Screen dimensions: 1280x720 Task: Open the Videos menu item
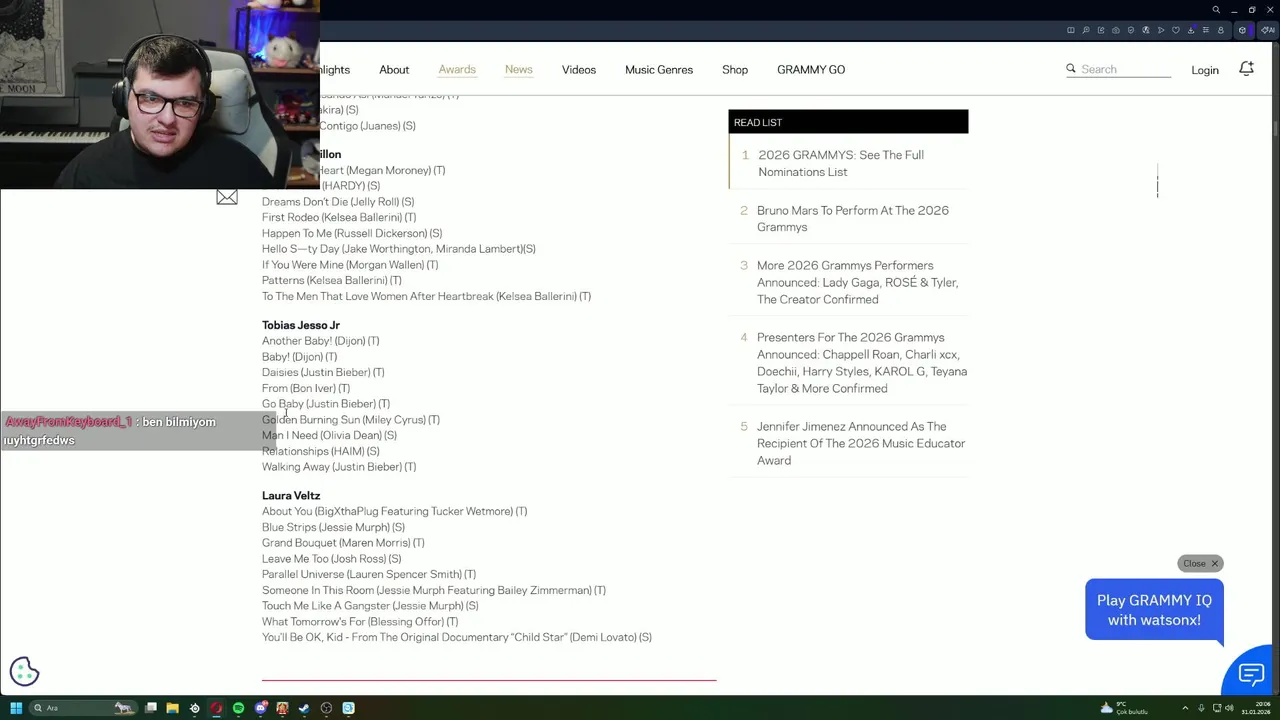pos(579,69)
